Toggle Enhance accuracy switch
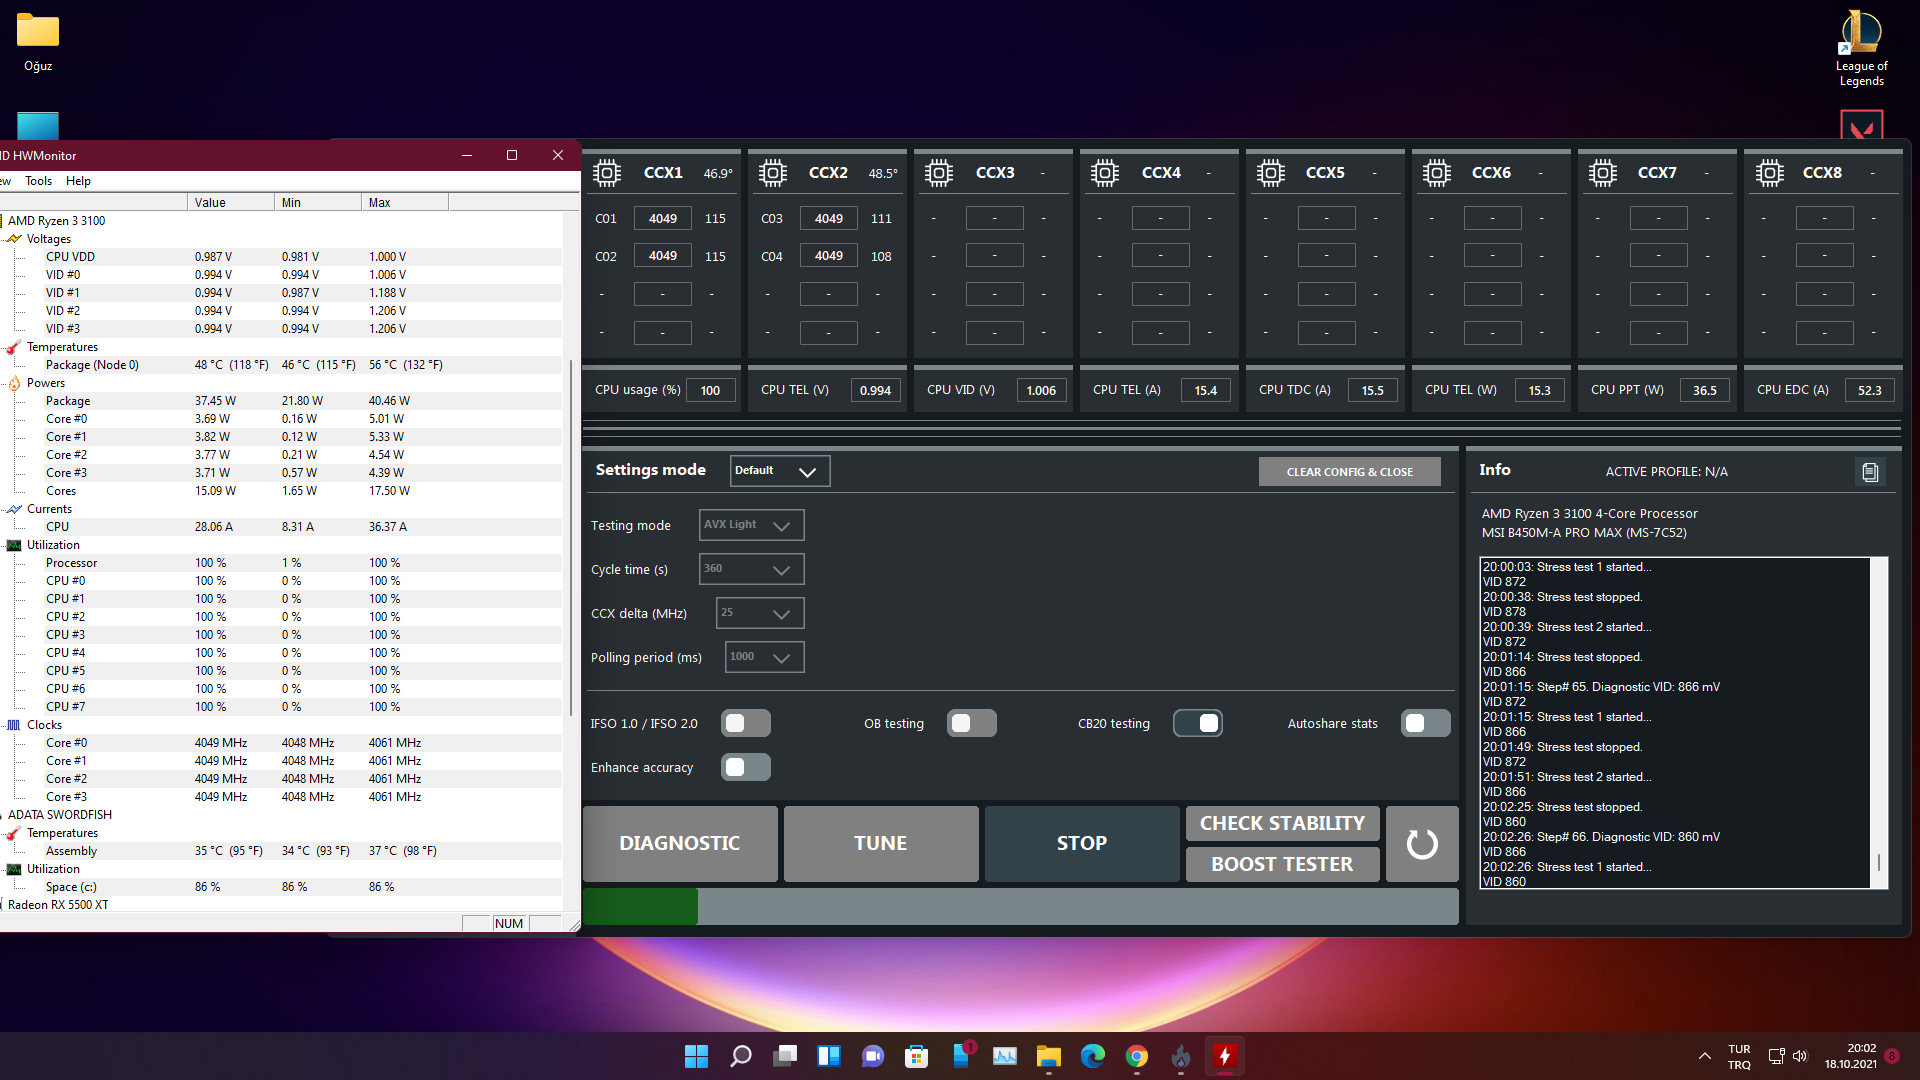The image size is (1920, 1080). click(x=746, y=767)
